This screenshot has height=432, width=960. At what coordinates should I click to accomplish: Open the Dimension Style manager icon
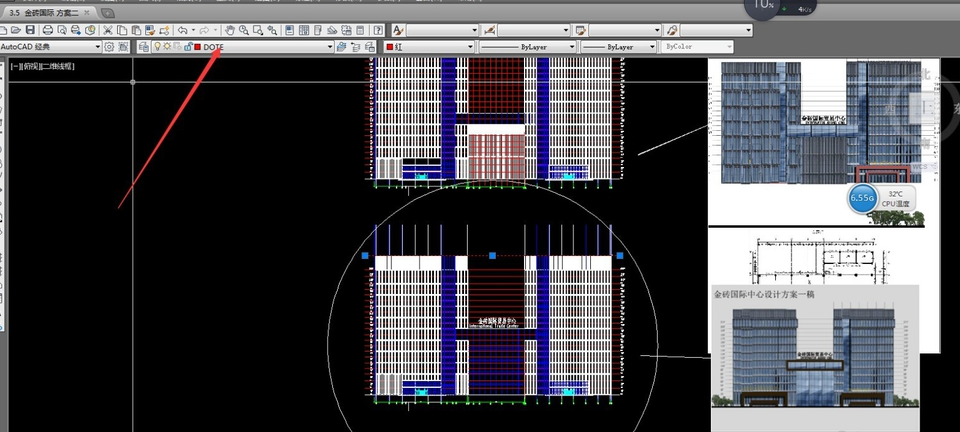[489, 30]
